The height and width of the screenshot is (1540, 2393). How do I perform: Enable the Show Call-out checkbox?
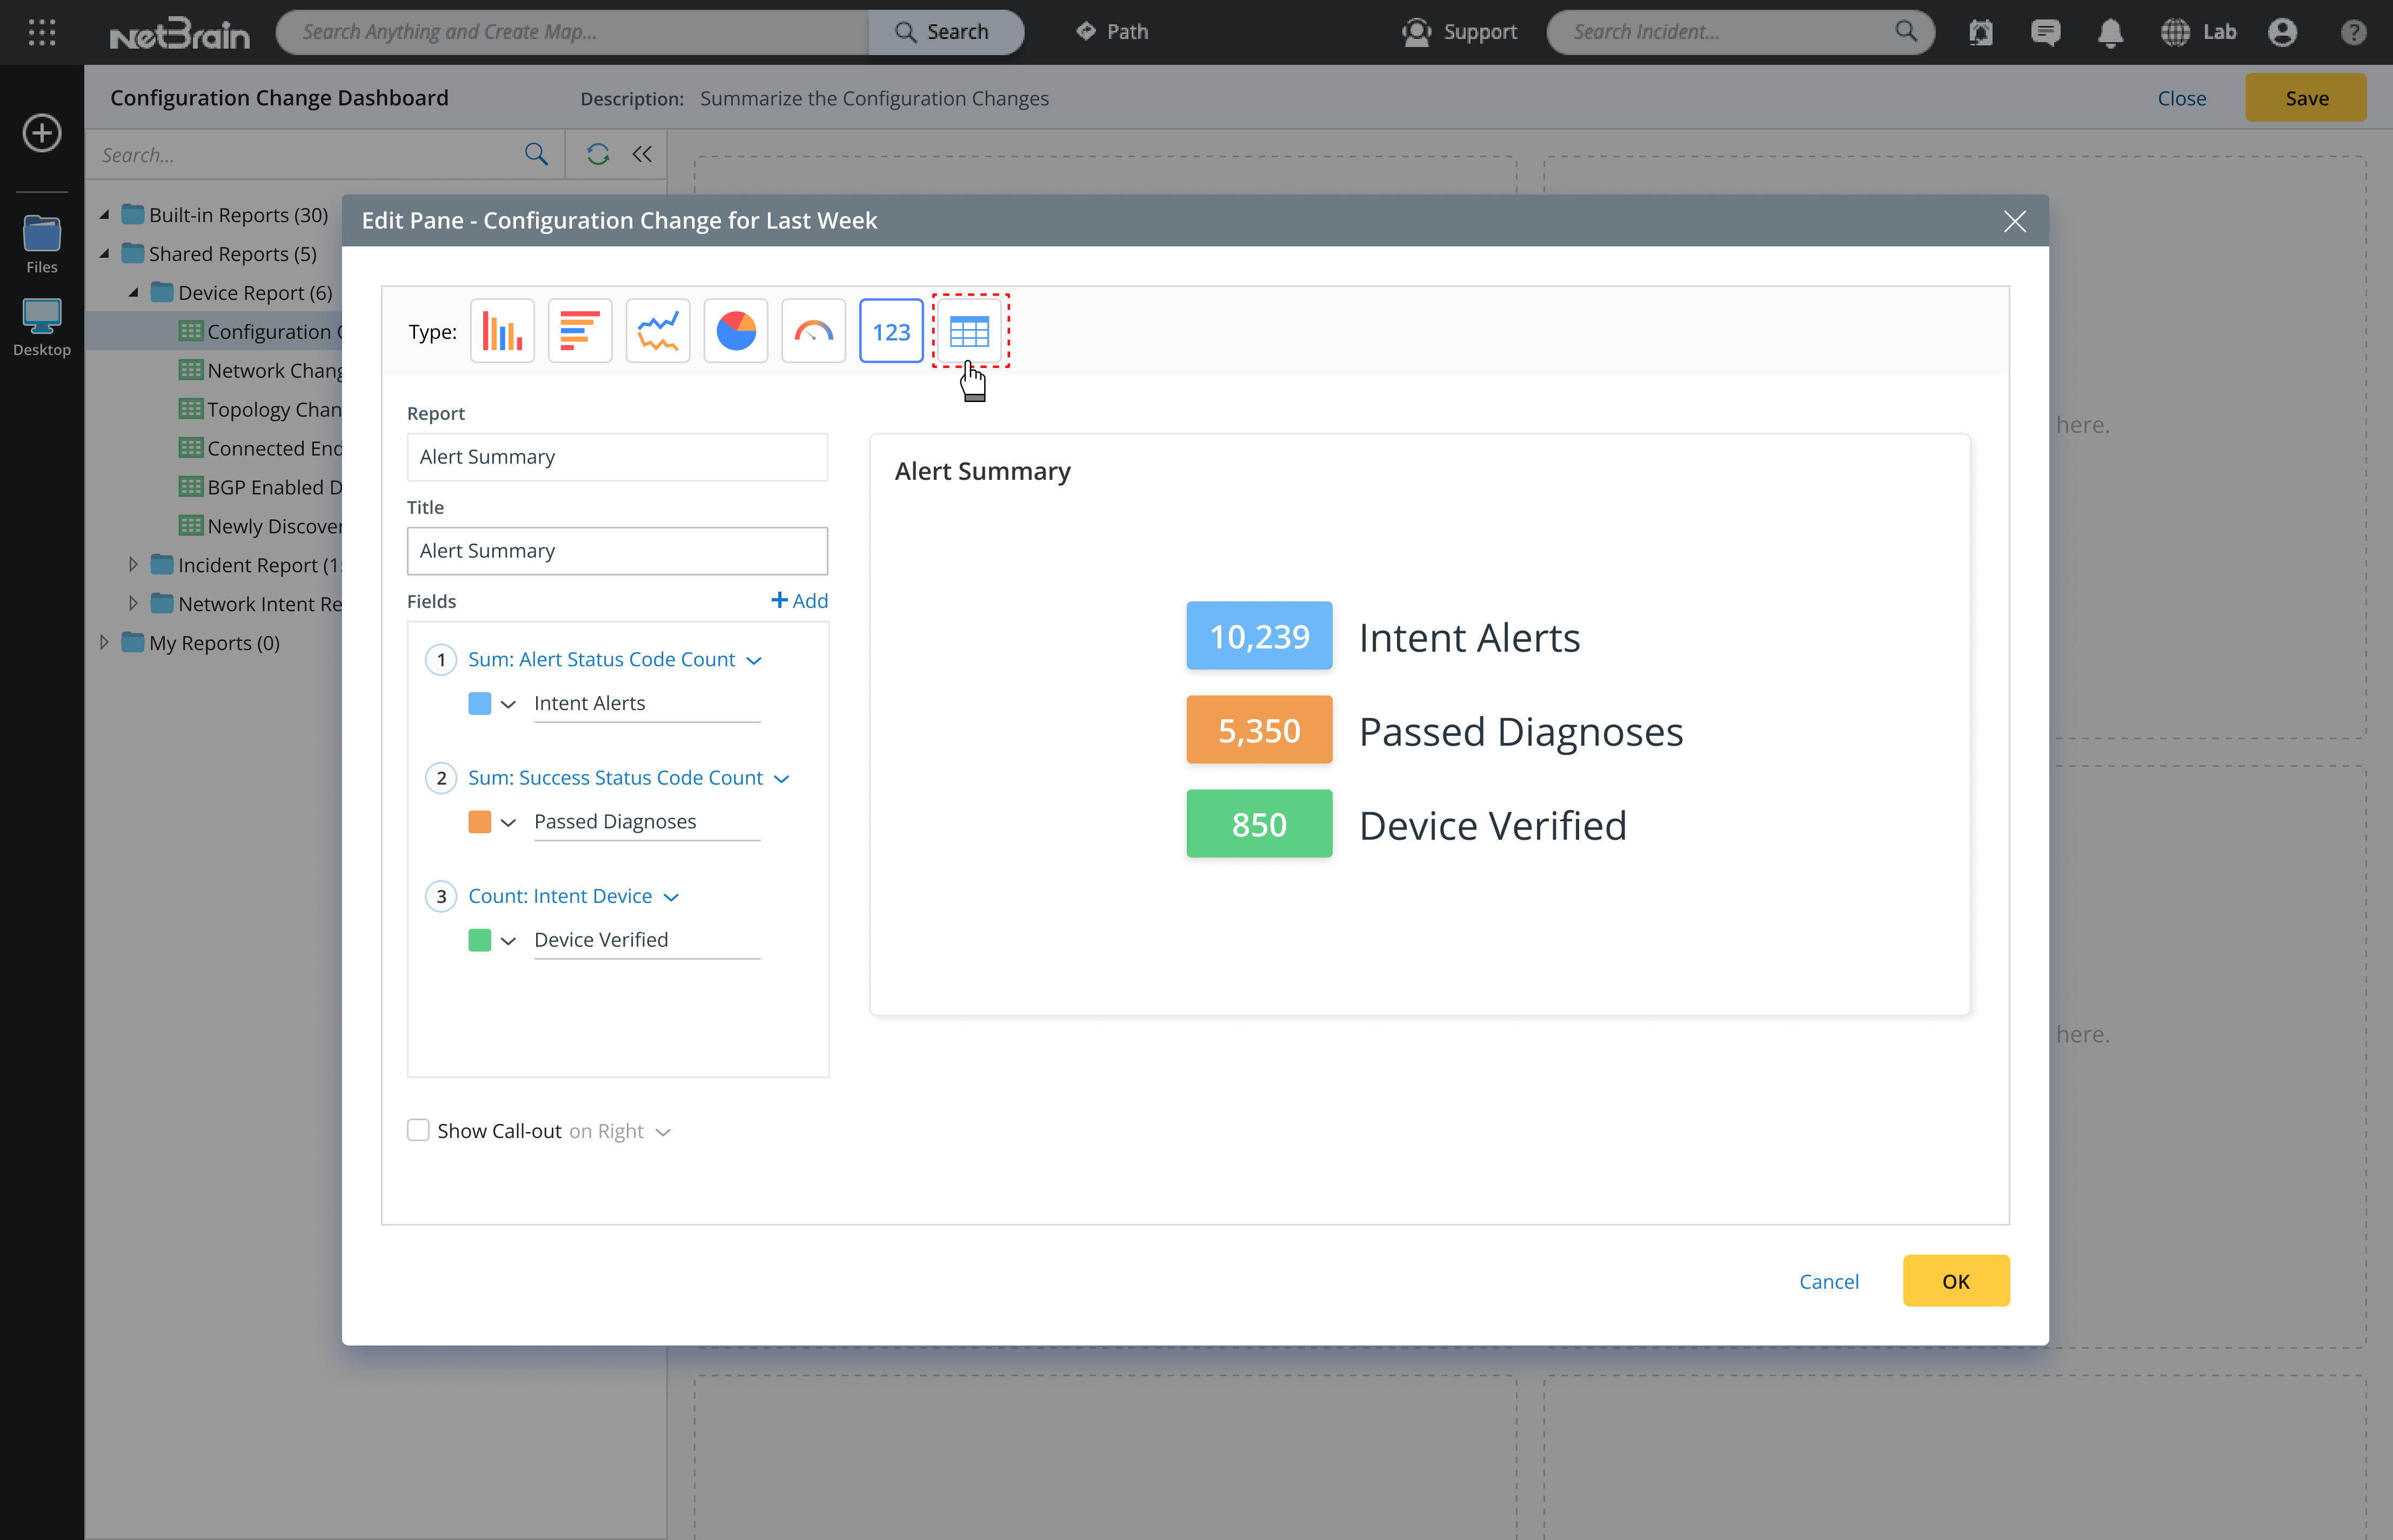(x=418, y=1130)
